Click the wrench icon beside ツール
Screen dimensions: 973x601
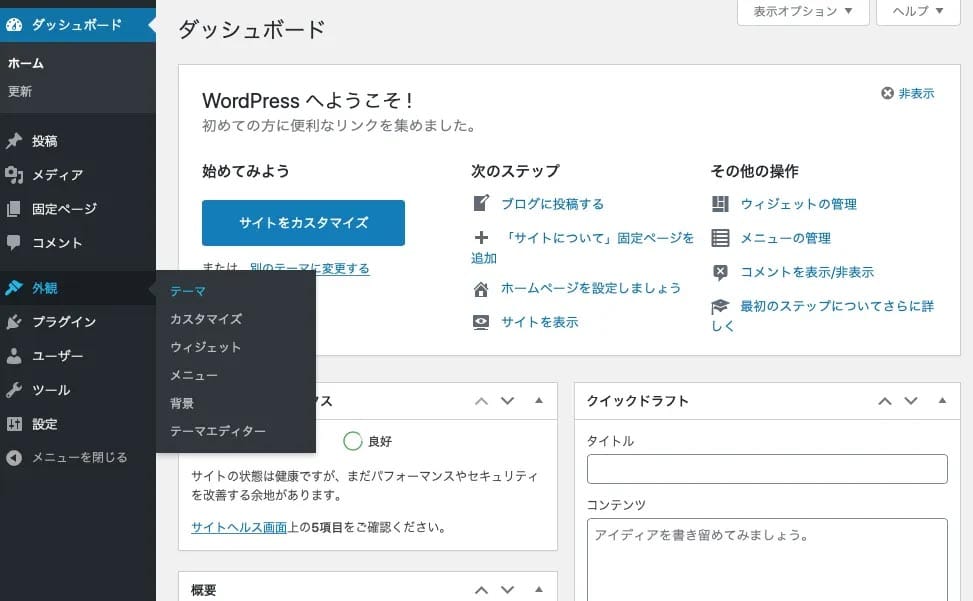pos(14,390)
